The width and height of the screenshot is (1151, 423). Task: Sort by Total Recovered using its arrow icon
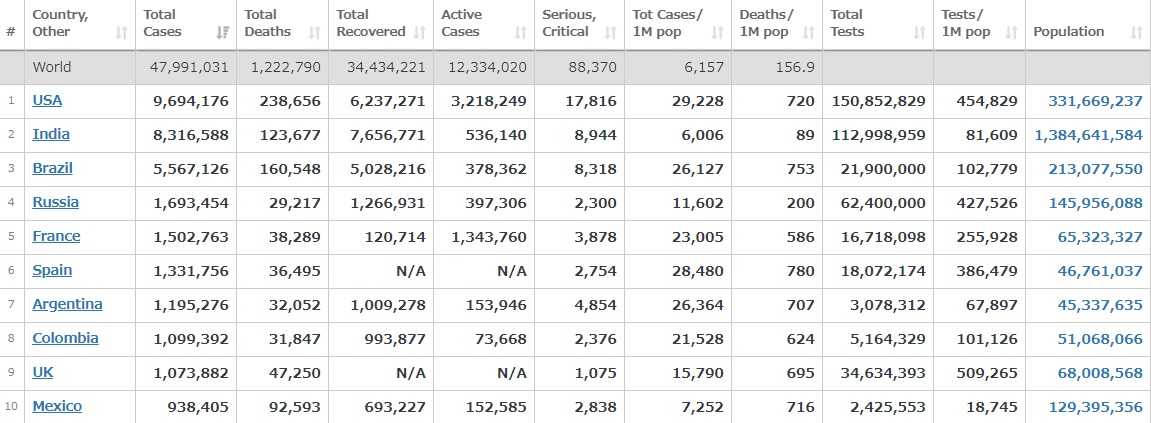point(420,33)
